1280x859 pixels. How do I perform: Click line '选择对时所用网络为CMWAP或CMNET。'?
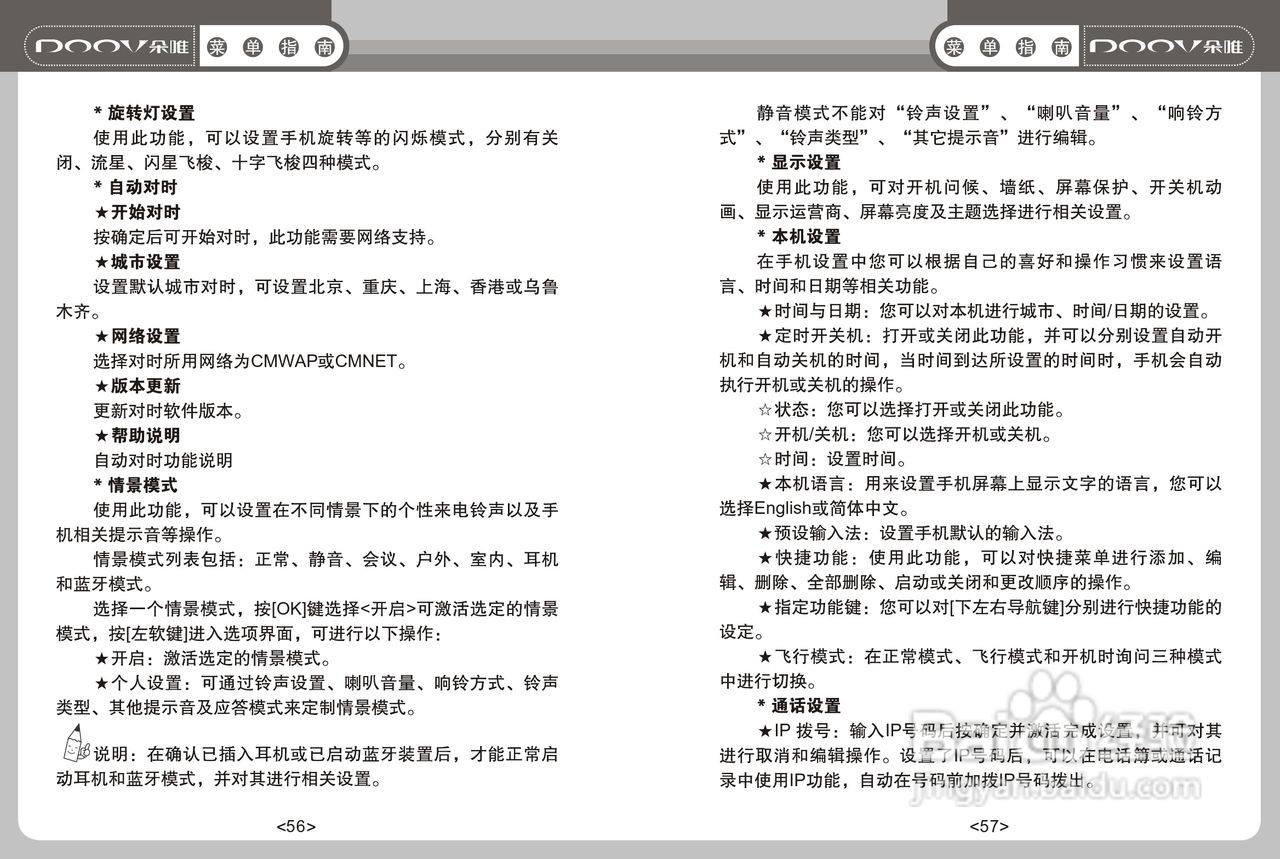coord(251,361)
